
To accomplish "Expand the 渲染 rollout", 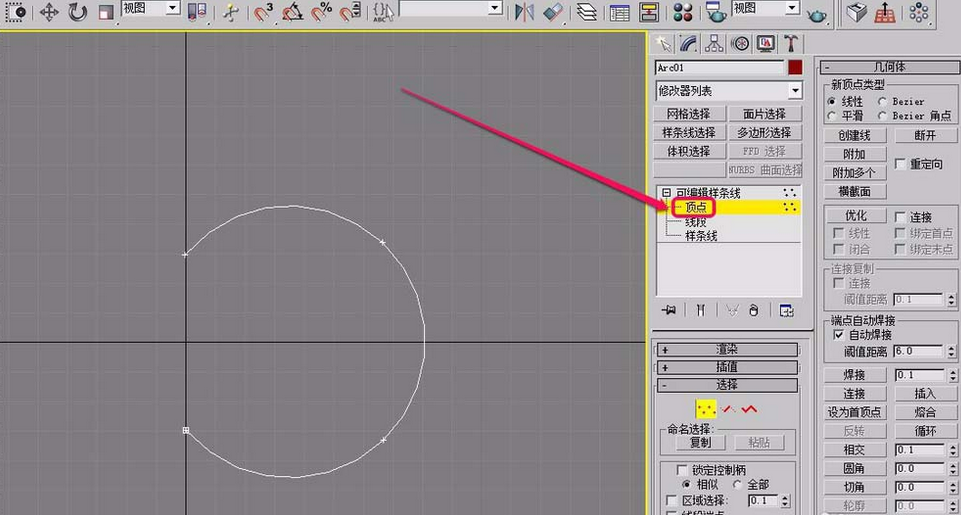I will [x=727, y=349].
